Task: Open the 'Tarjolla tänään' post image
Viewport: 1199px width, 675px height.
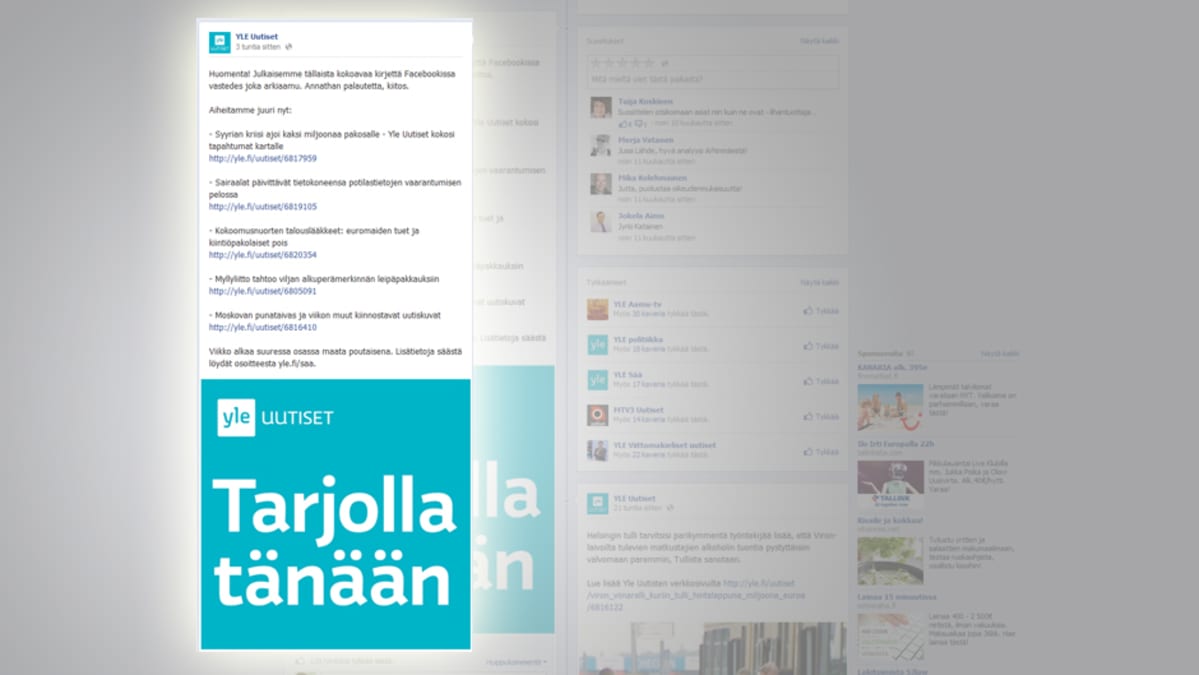Action: coord(336,514)
